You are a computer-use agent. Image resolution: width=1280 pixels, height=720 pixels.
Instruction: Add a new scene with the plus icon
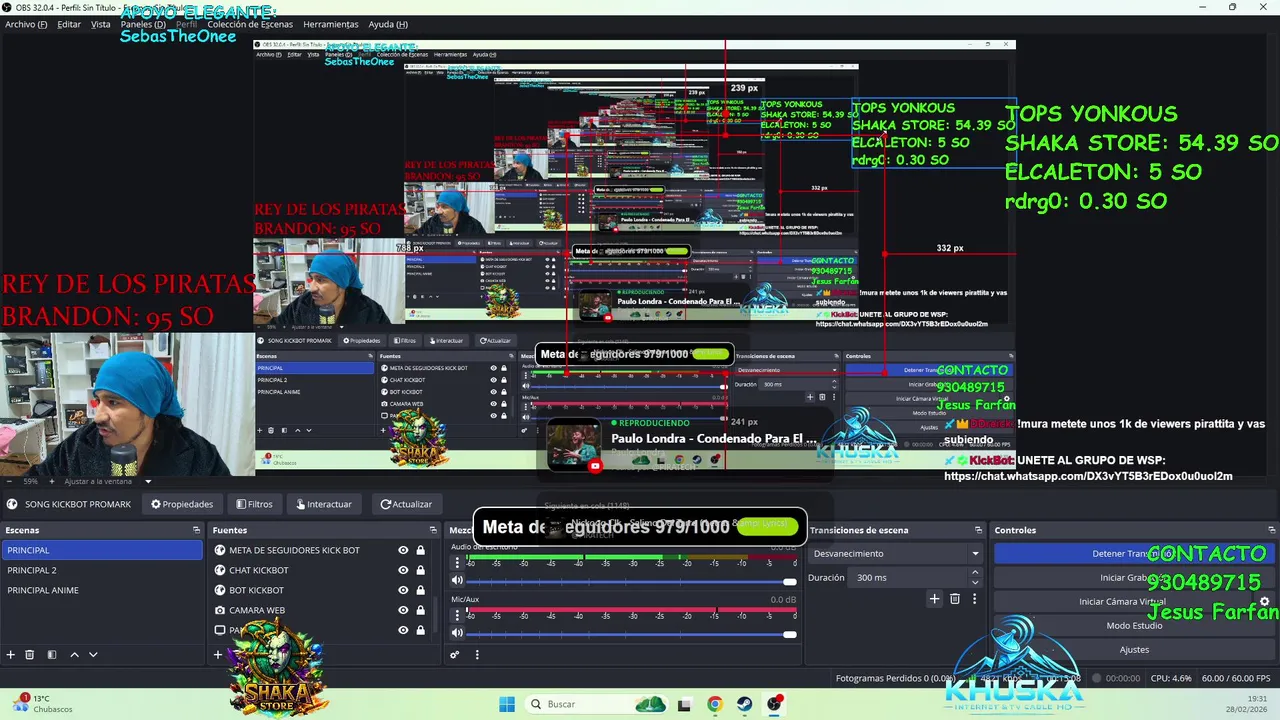pyautogui.click(x=11, y=655)
